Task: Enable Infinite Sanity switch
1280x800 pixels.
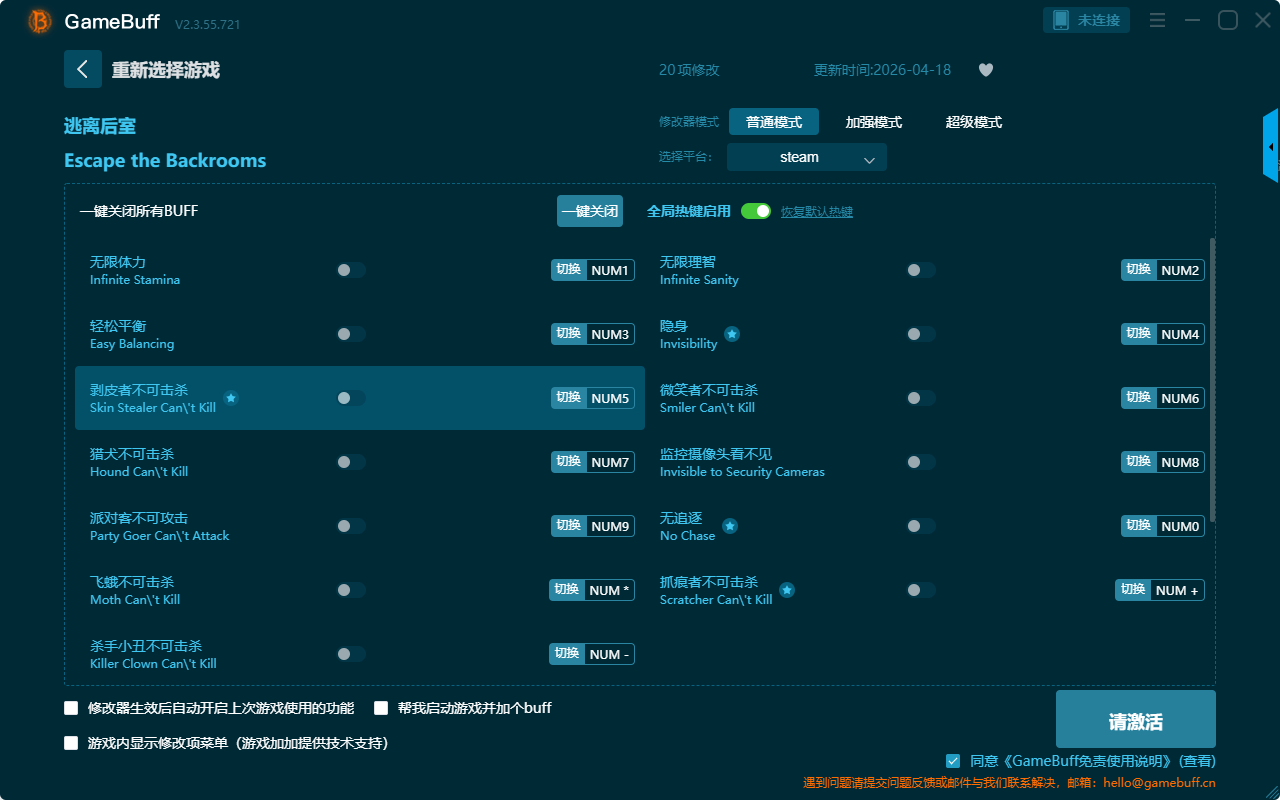Action: tap(921, 270)
